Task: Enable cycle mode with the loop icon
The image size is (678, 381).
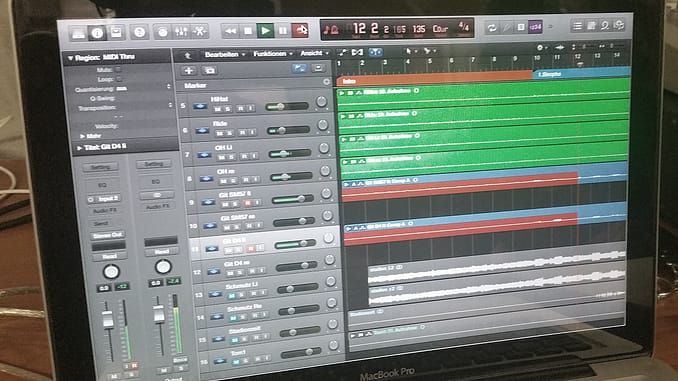Action: pyautogui.click(x=492, y=28)
